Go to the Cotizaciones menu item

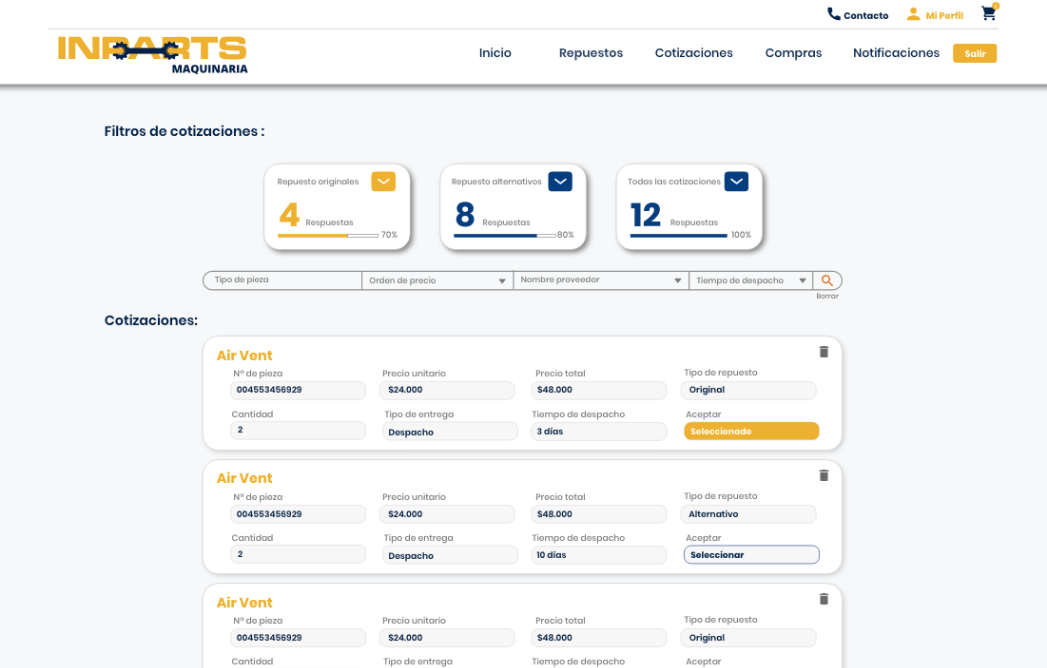pos(693,53)
